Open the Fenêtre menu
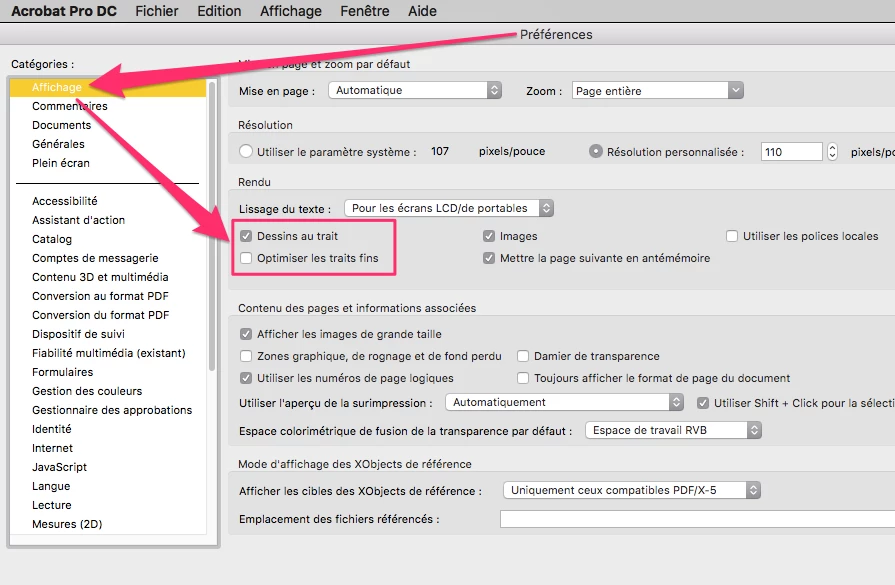Viewport: 895px width, 585px height. pos(365,11)
